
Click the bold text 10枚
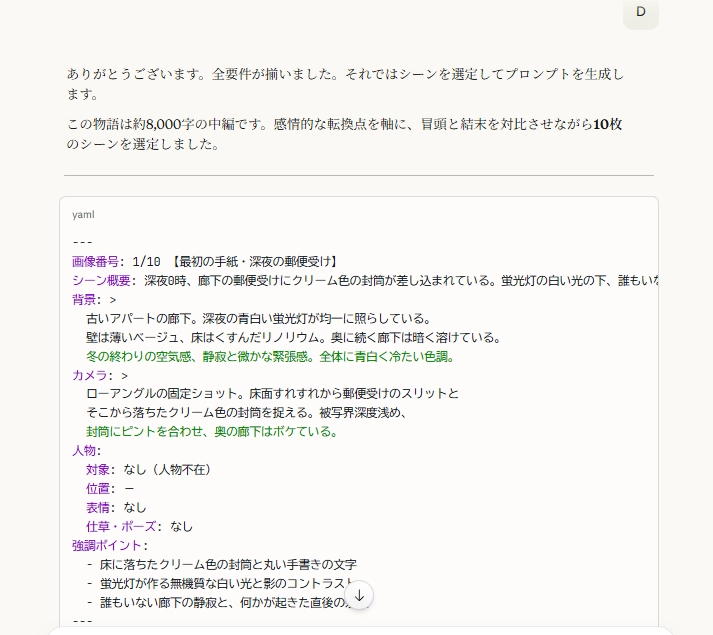(608, 124)
